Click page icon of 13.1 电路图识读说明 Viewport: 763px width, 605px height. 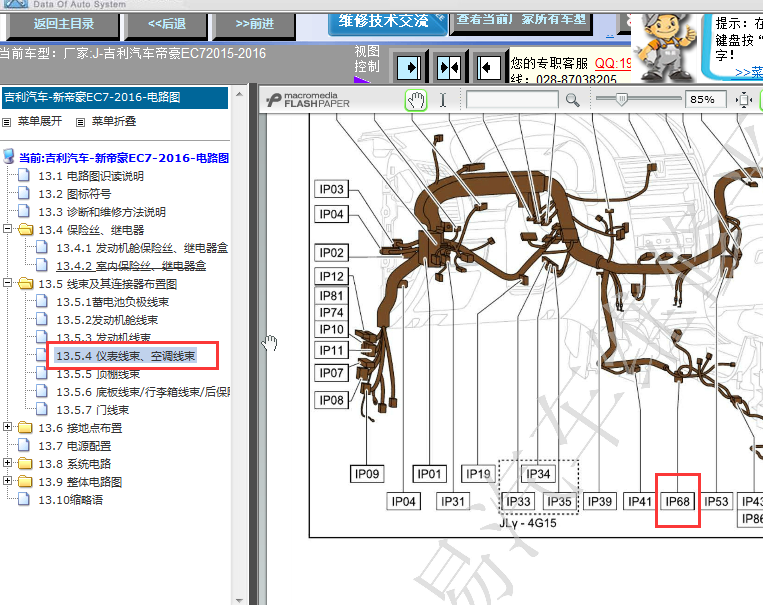point(24,175)
